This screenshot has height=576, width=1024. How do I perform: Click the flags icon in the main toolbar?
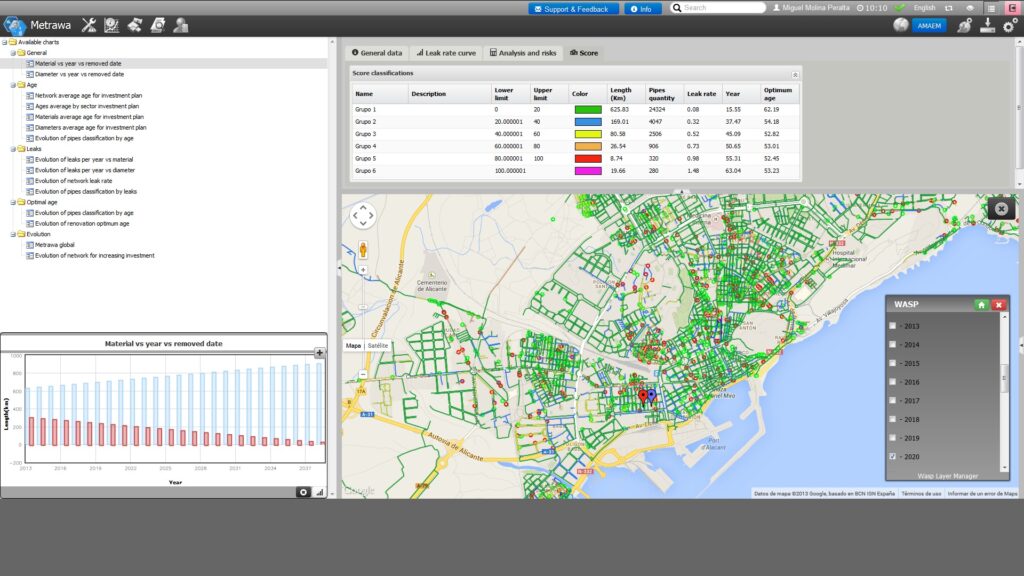click(135, 25)
